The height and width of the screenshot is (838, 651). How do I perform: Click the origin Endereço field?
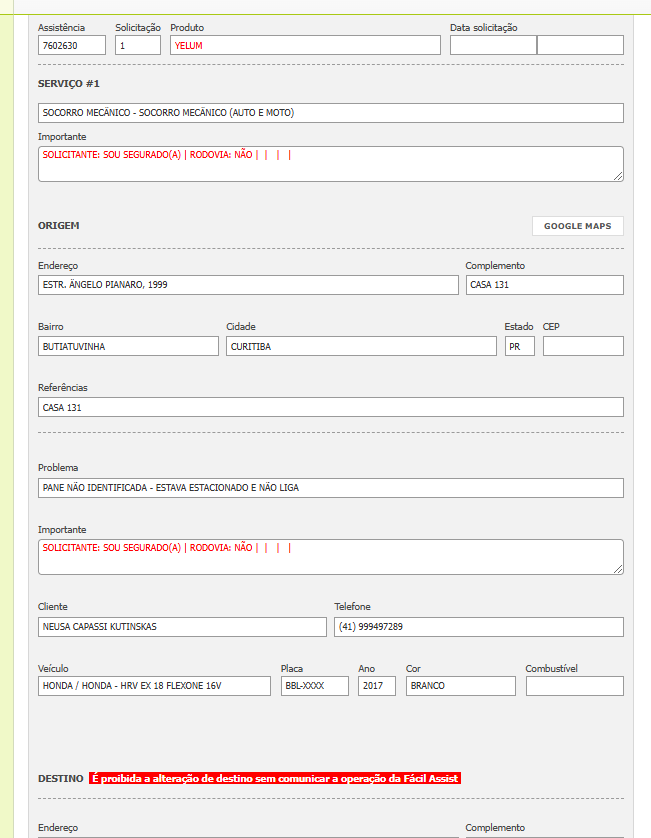[248, 285]
